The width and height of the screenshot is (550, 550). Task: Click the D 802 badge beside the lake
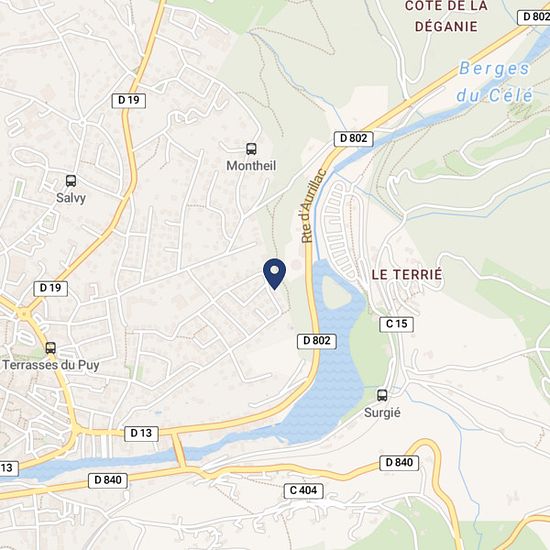pyautogui.click(x=317, y=341)
